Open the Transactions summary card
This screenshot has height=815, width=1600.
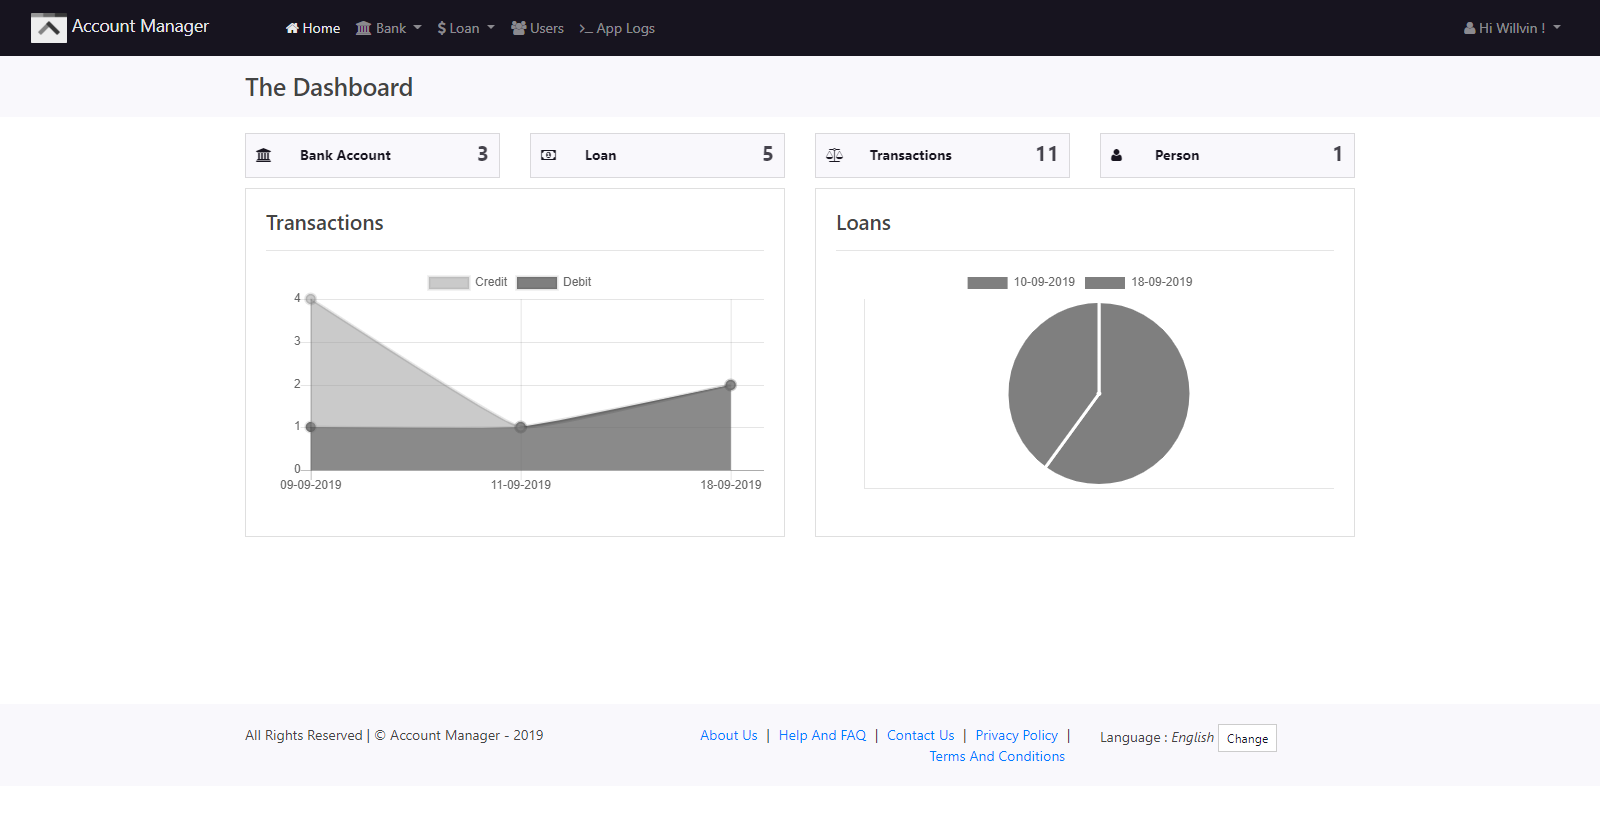(942, 155)
